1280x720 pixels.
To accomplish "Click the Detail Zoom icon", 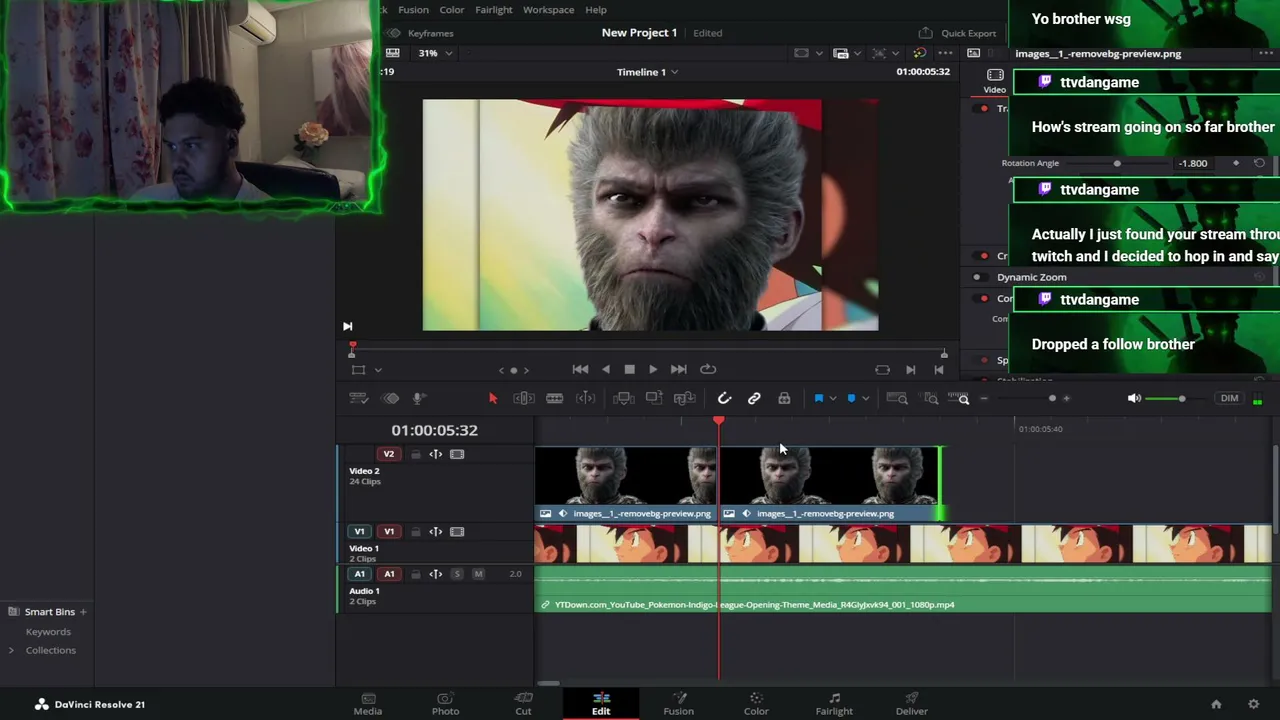I will [931, 398].
